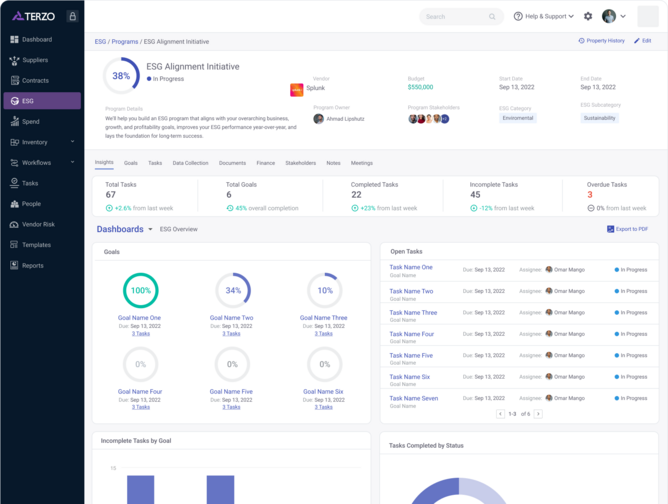The height and width of the screenshot is (504, 668).
Task: Open Goal Name Six link
Action: 323,391
